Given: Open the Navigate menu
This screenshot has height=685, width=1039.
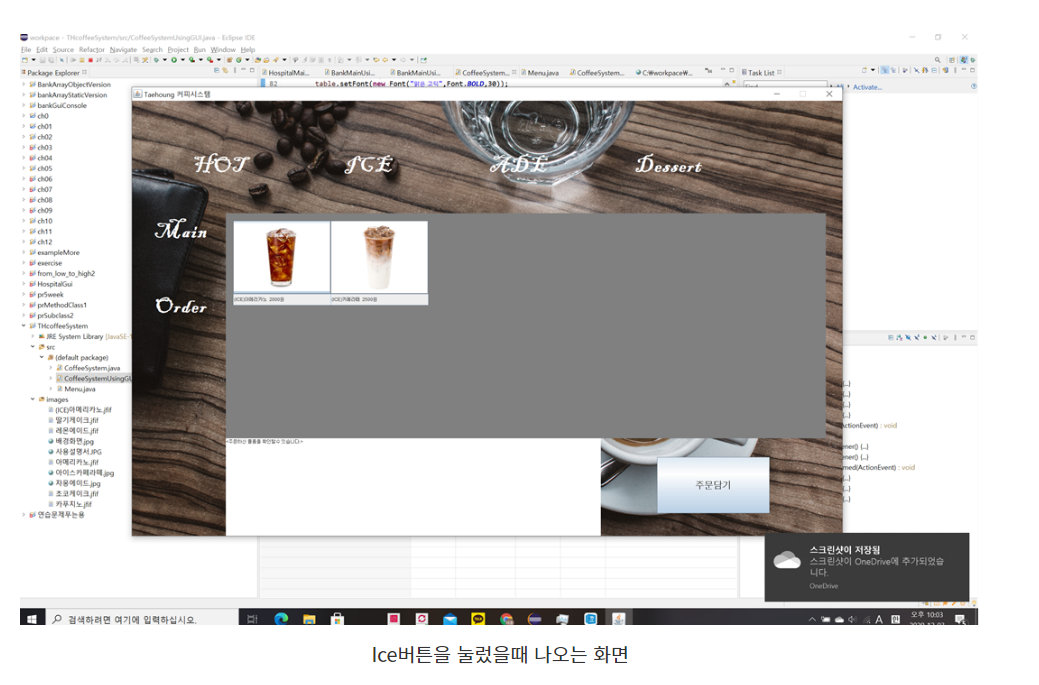Looking at the screenshot, I should click(123, 50).
